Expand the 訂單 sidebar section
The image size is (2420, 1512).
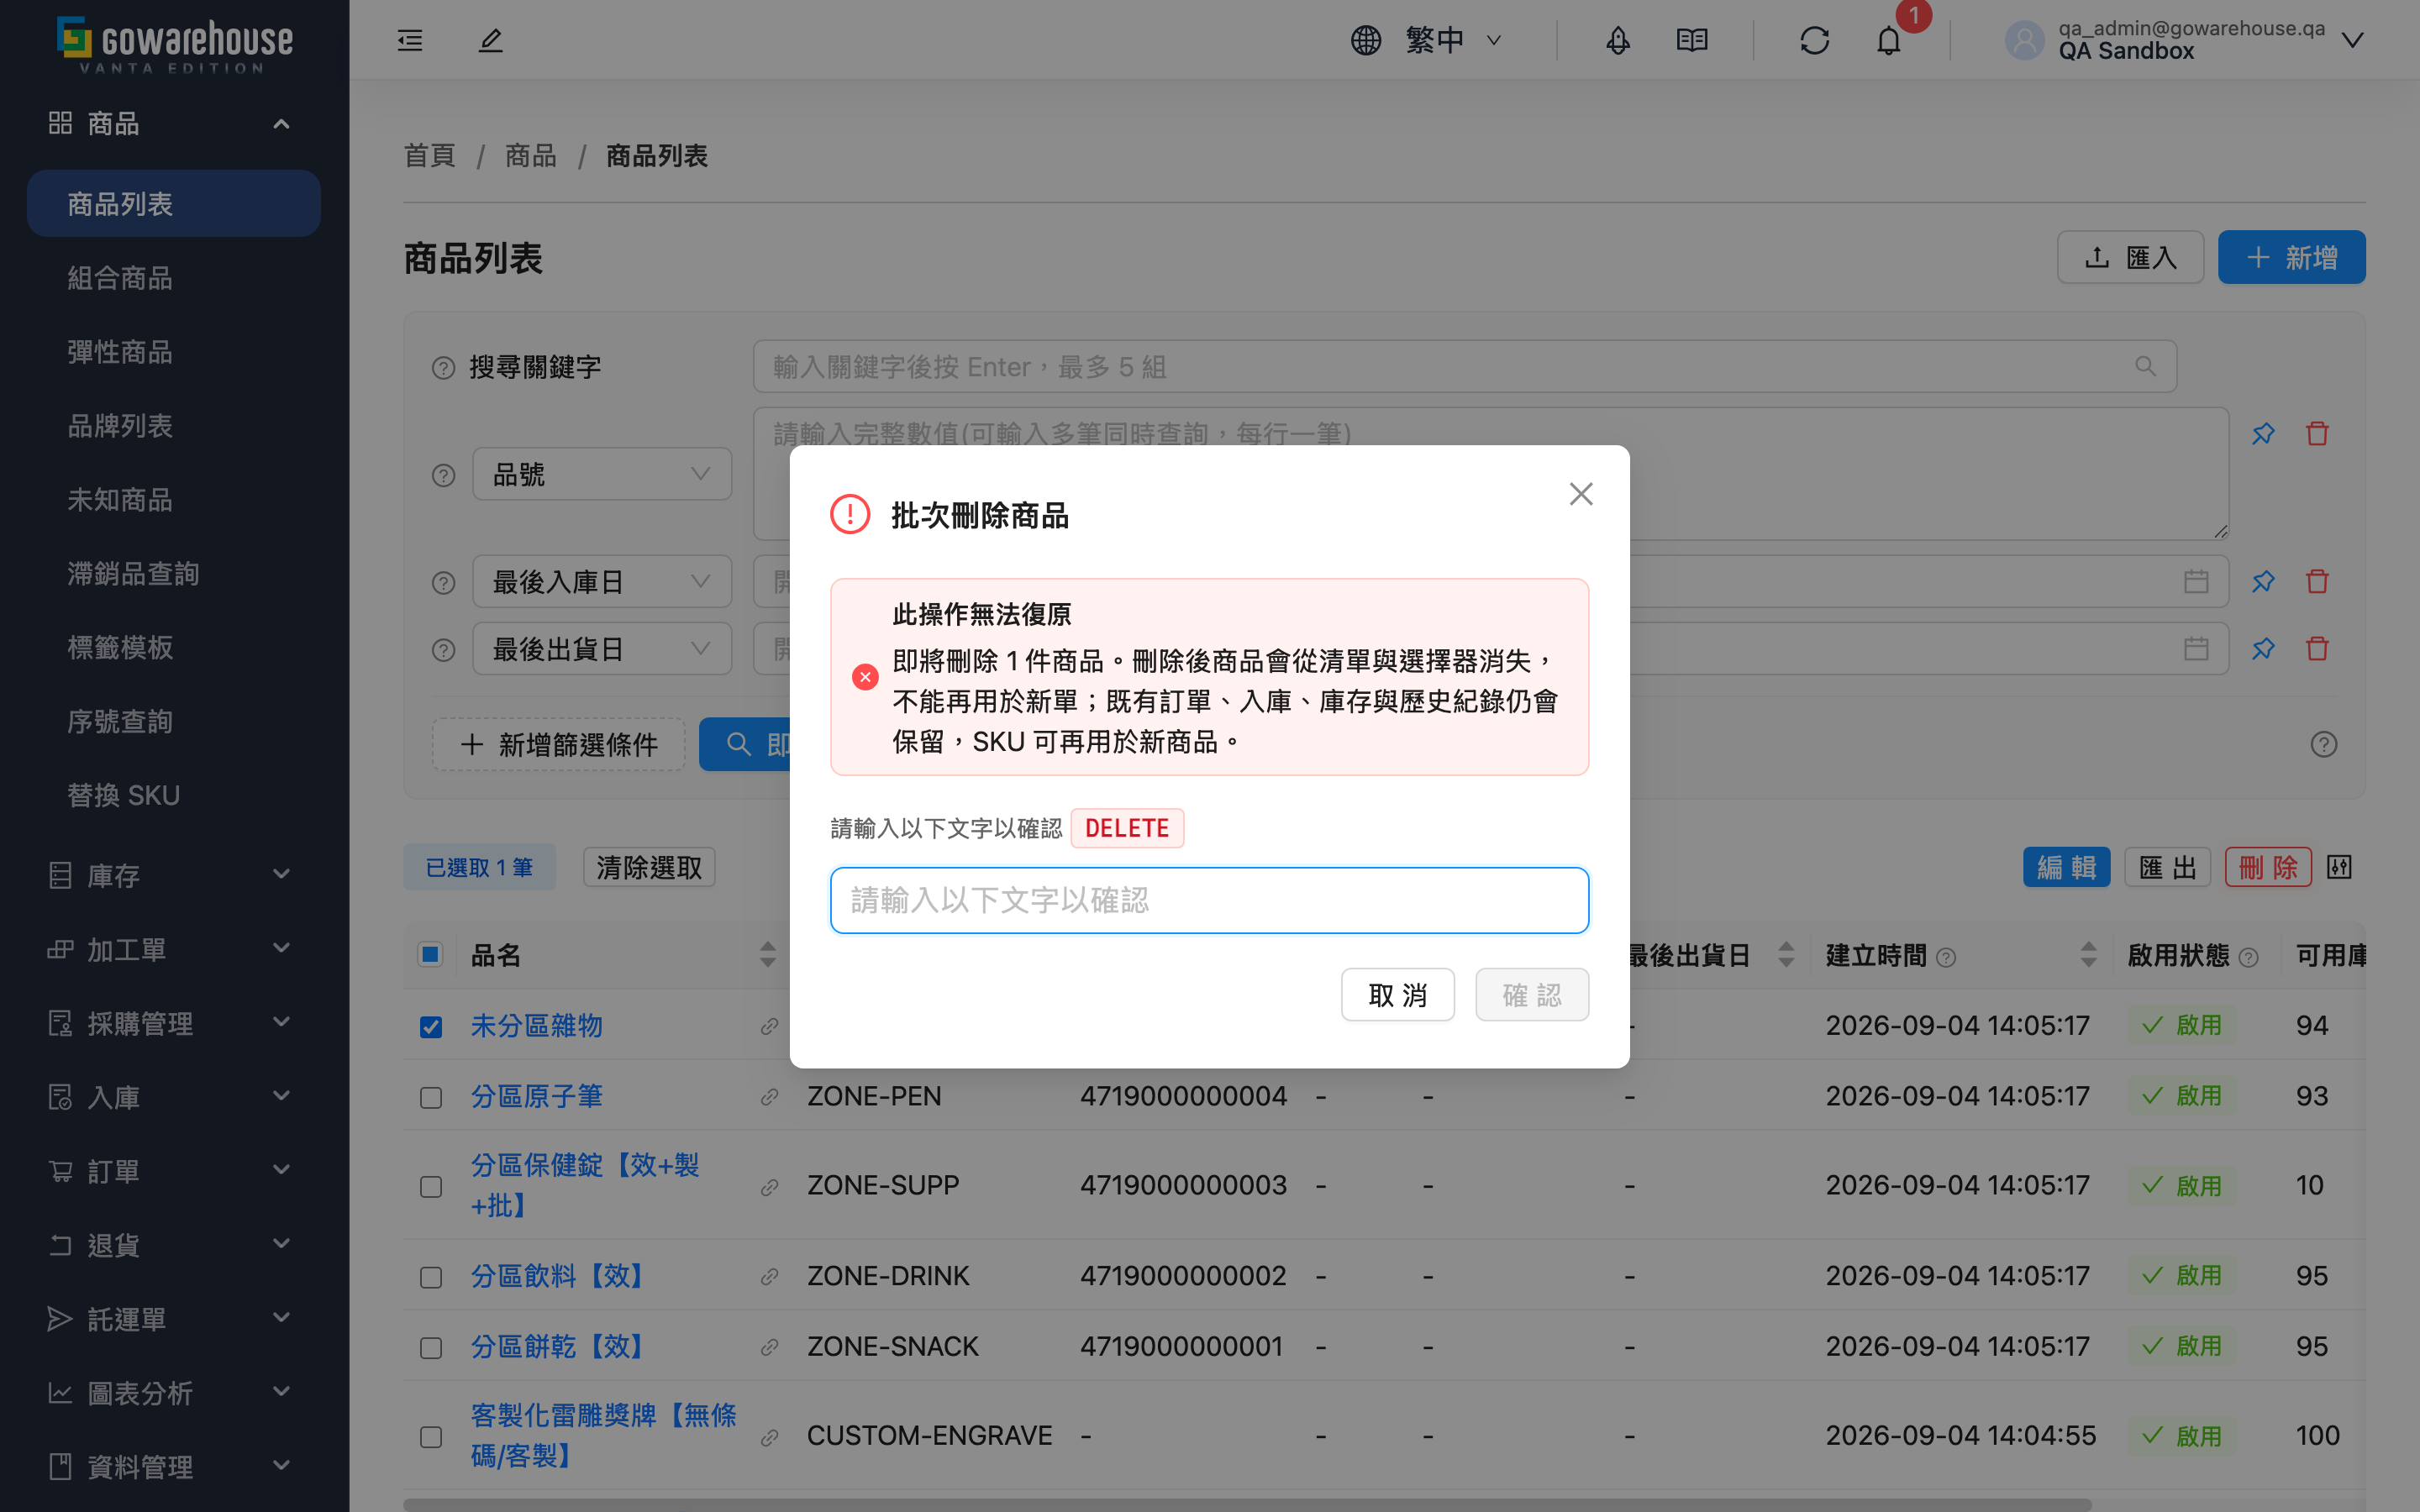pos(174,1171)
